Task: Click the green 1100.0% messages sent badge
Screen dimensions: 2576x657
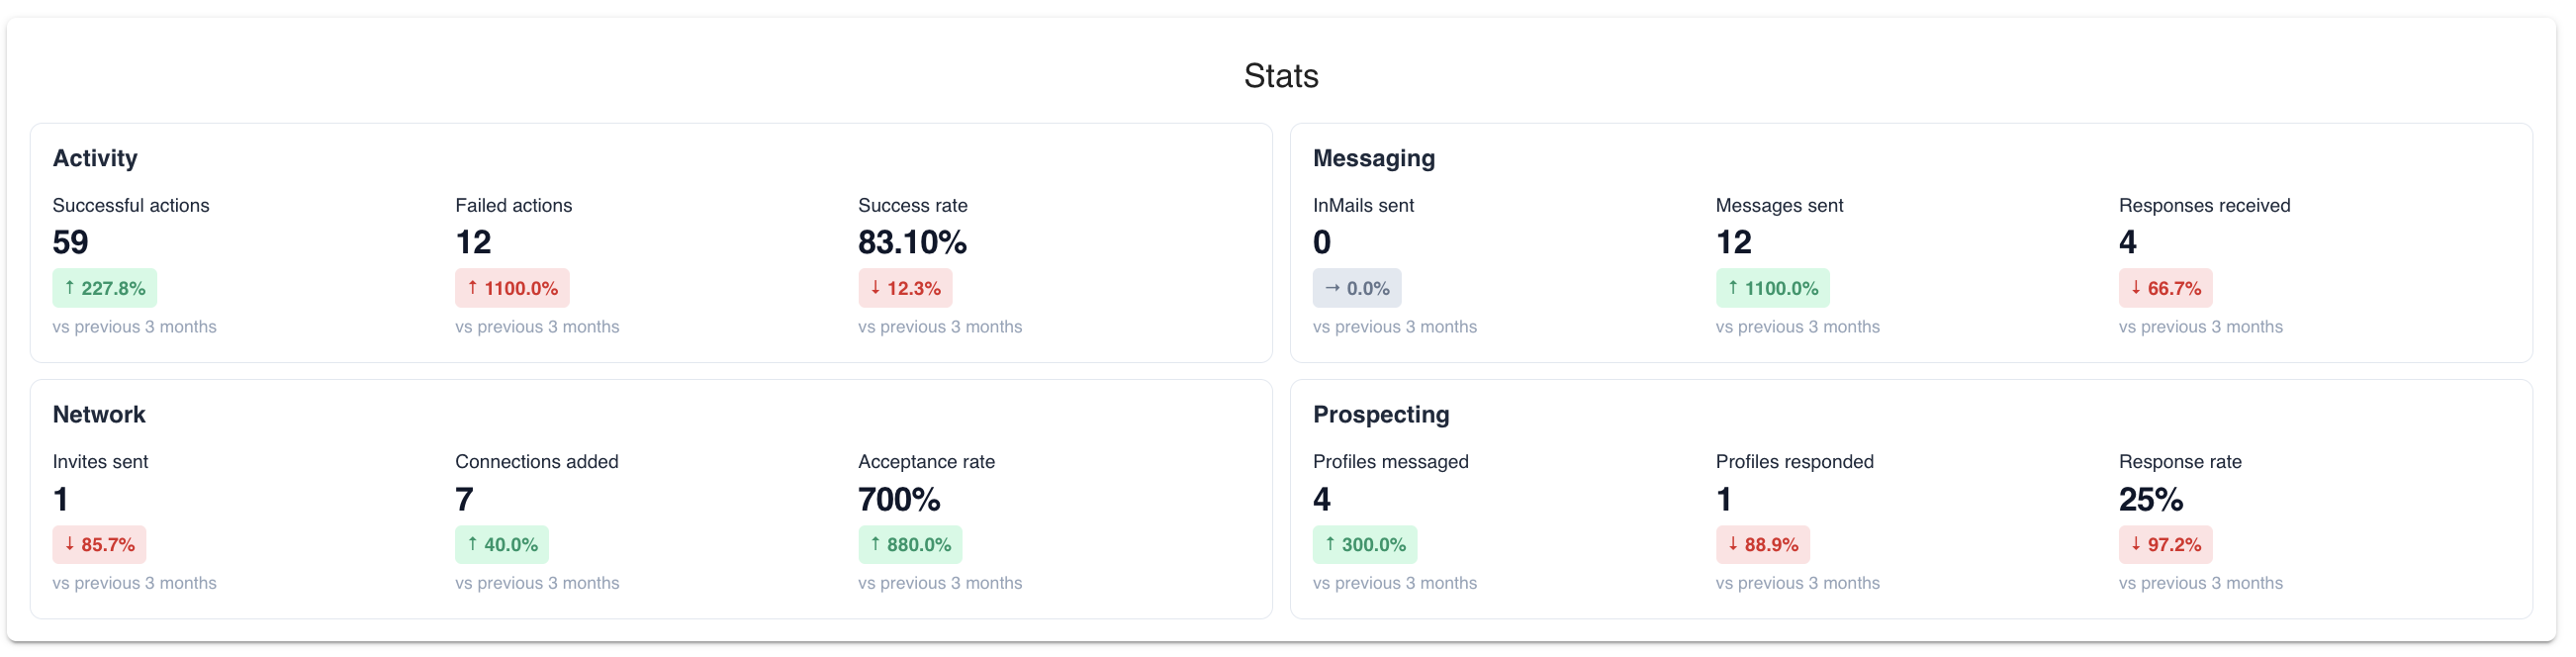Action: pos(1773,288)
